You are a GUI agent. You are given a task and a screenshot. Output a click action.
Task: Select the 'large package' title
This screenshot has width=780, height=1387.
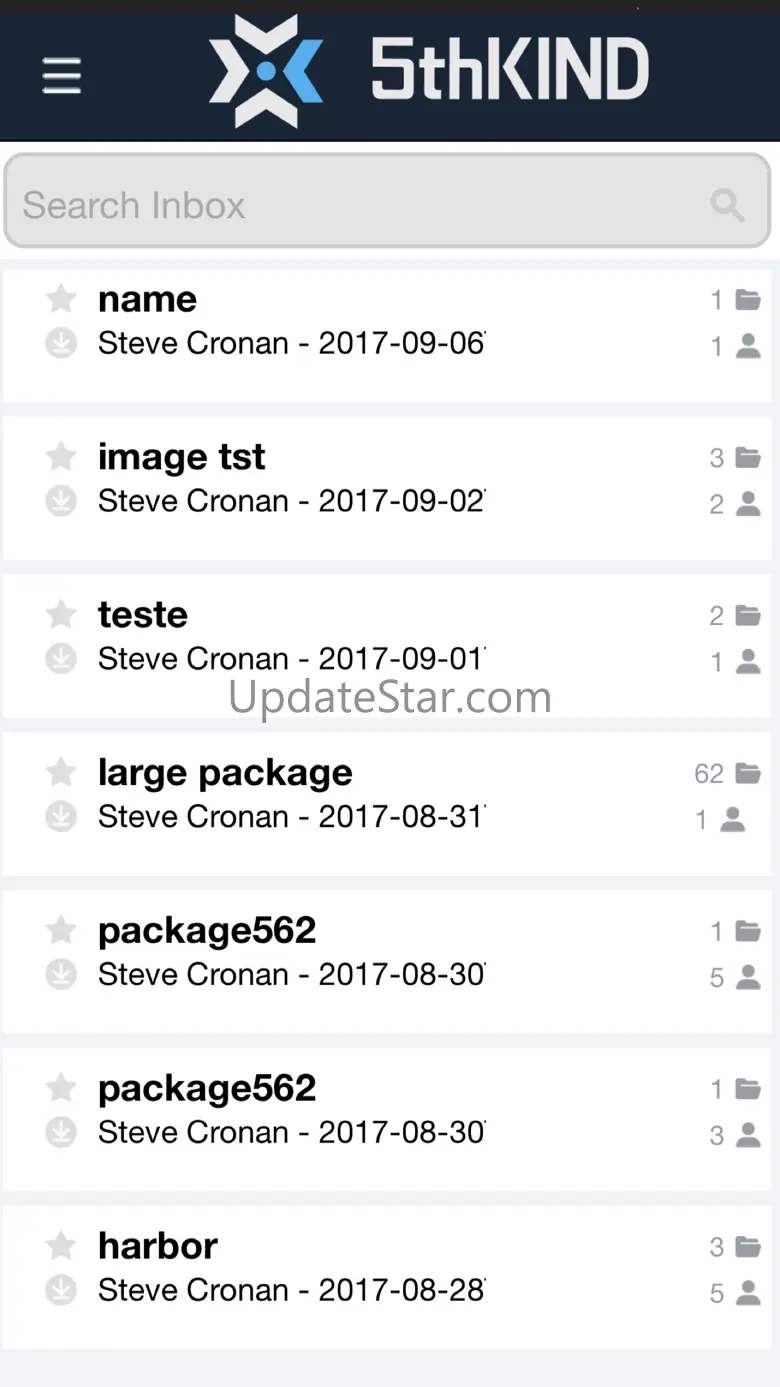pyautogui.click(x=225, y=773)
